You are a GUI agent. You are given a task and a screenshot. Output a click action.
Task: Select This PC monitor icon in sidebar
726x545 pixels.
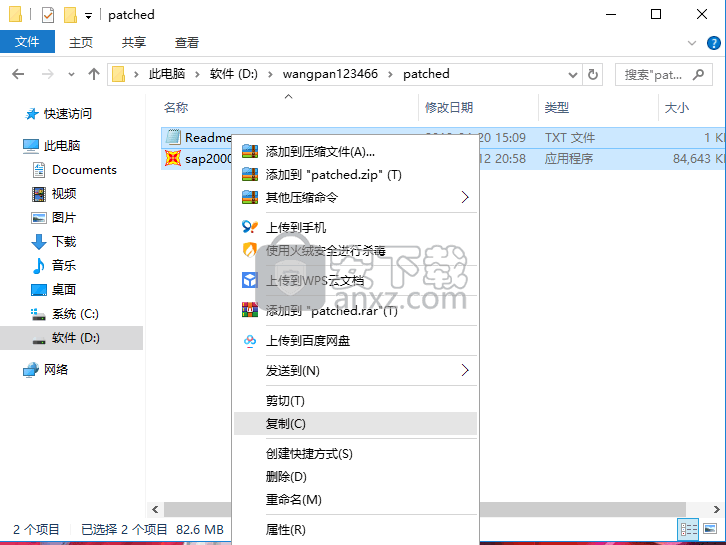coord(31,146)
